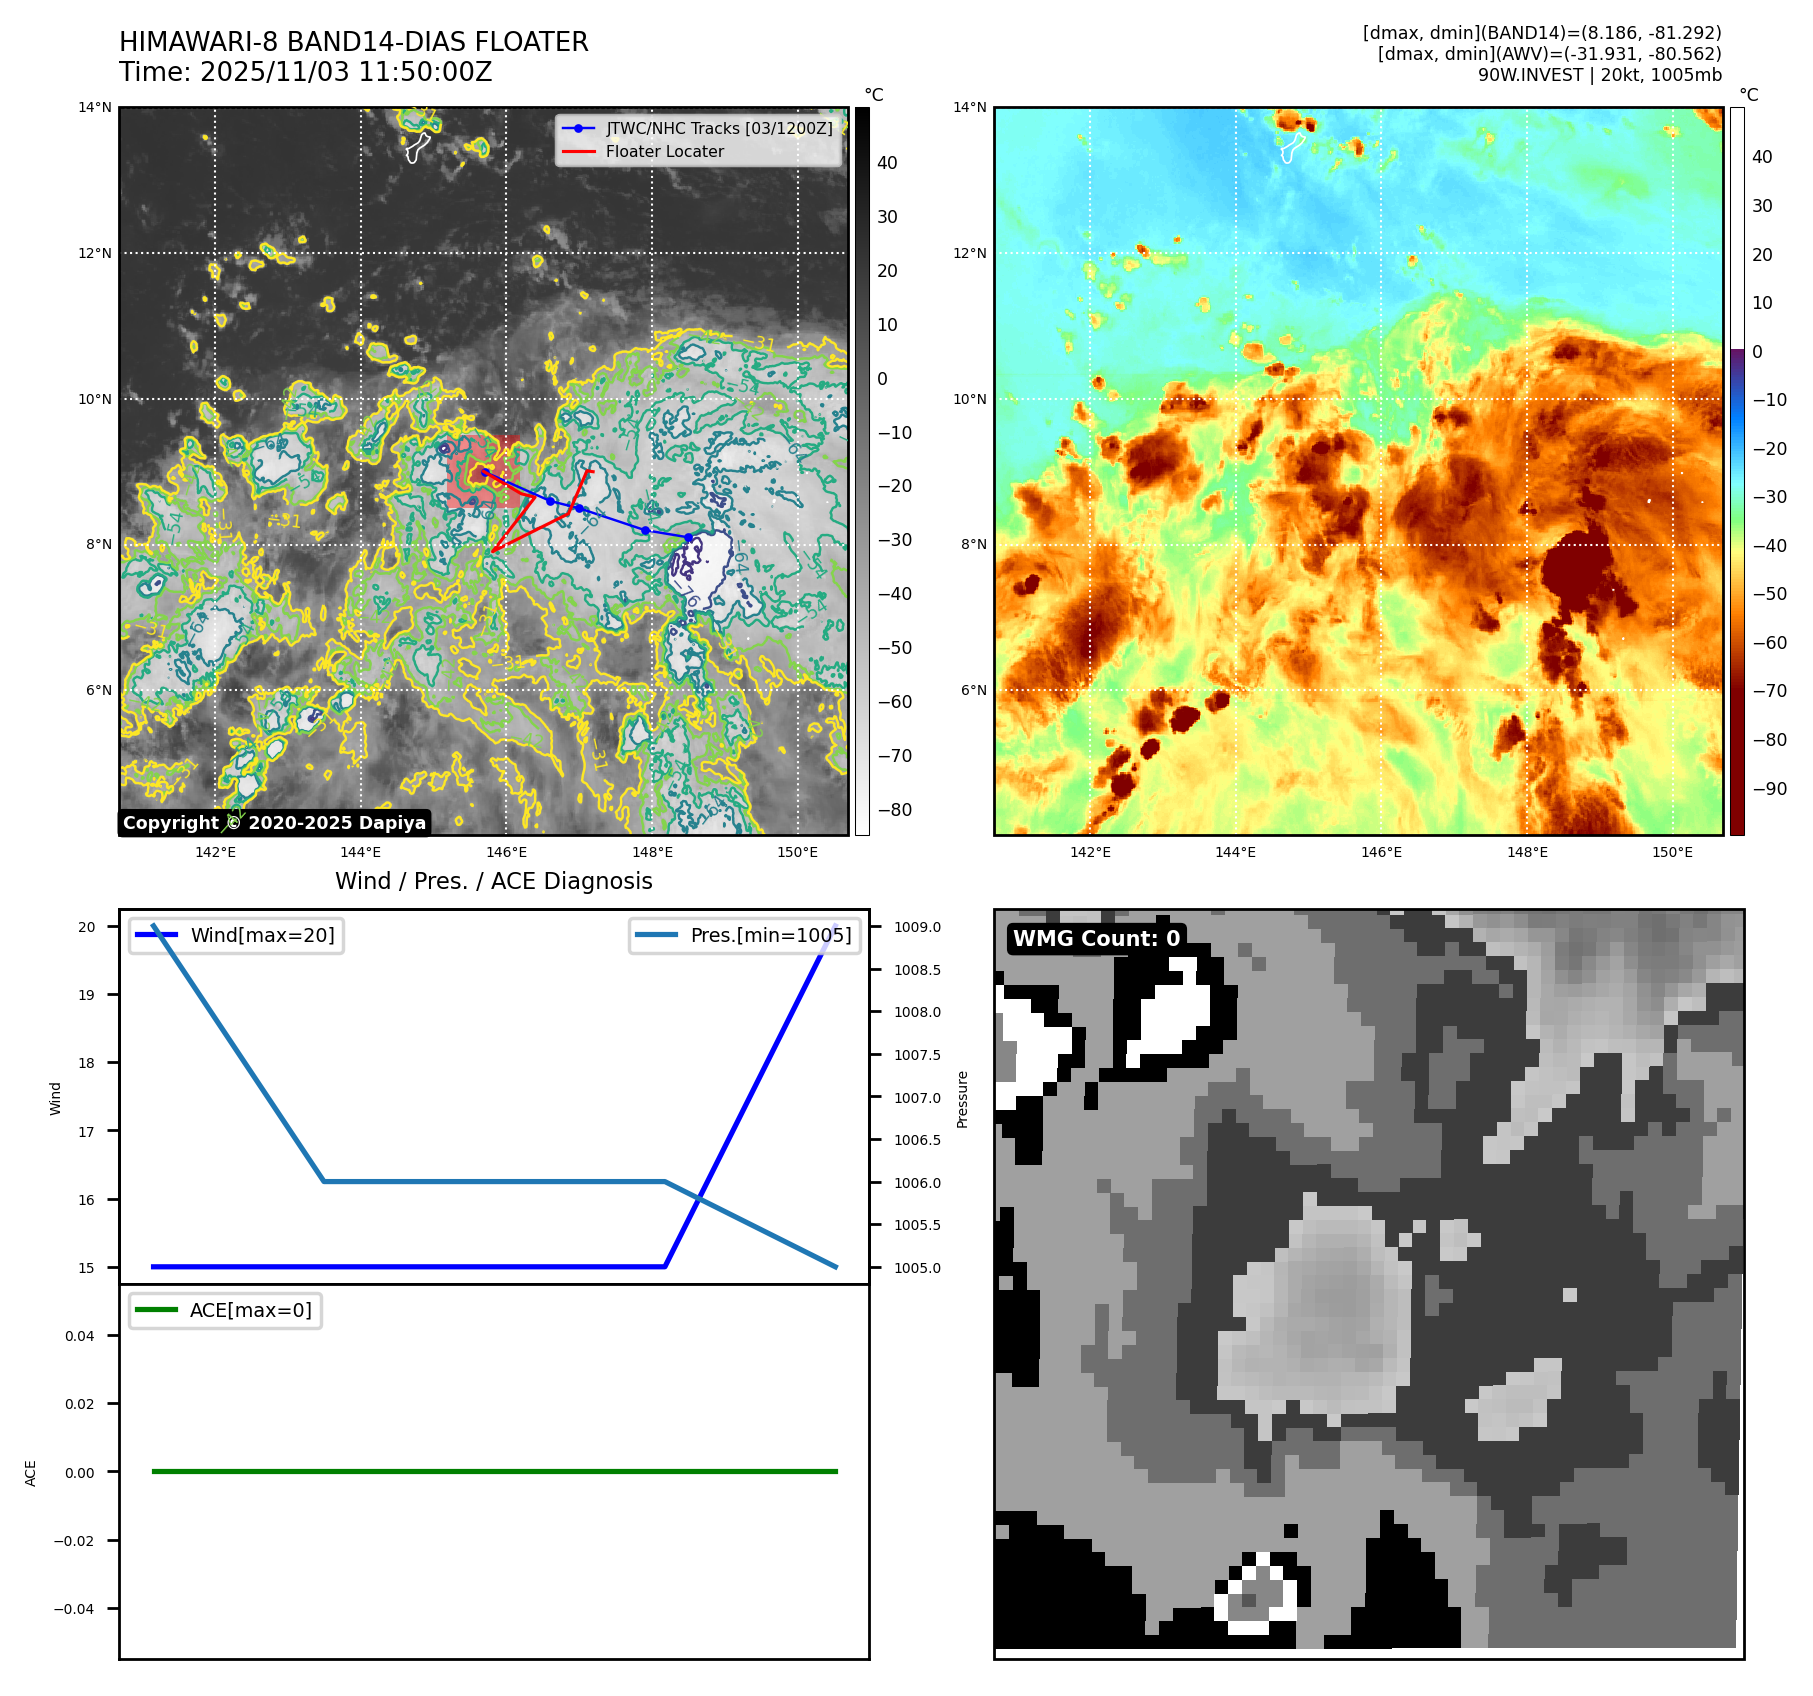Click the Pres.[min=1005] legend entry
Image resolution: width=1813 pixels, height=1696 pixels.
point(745,936)
